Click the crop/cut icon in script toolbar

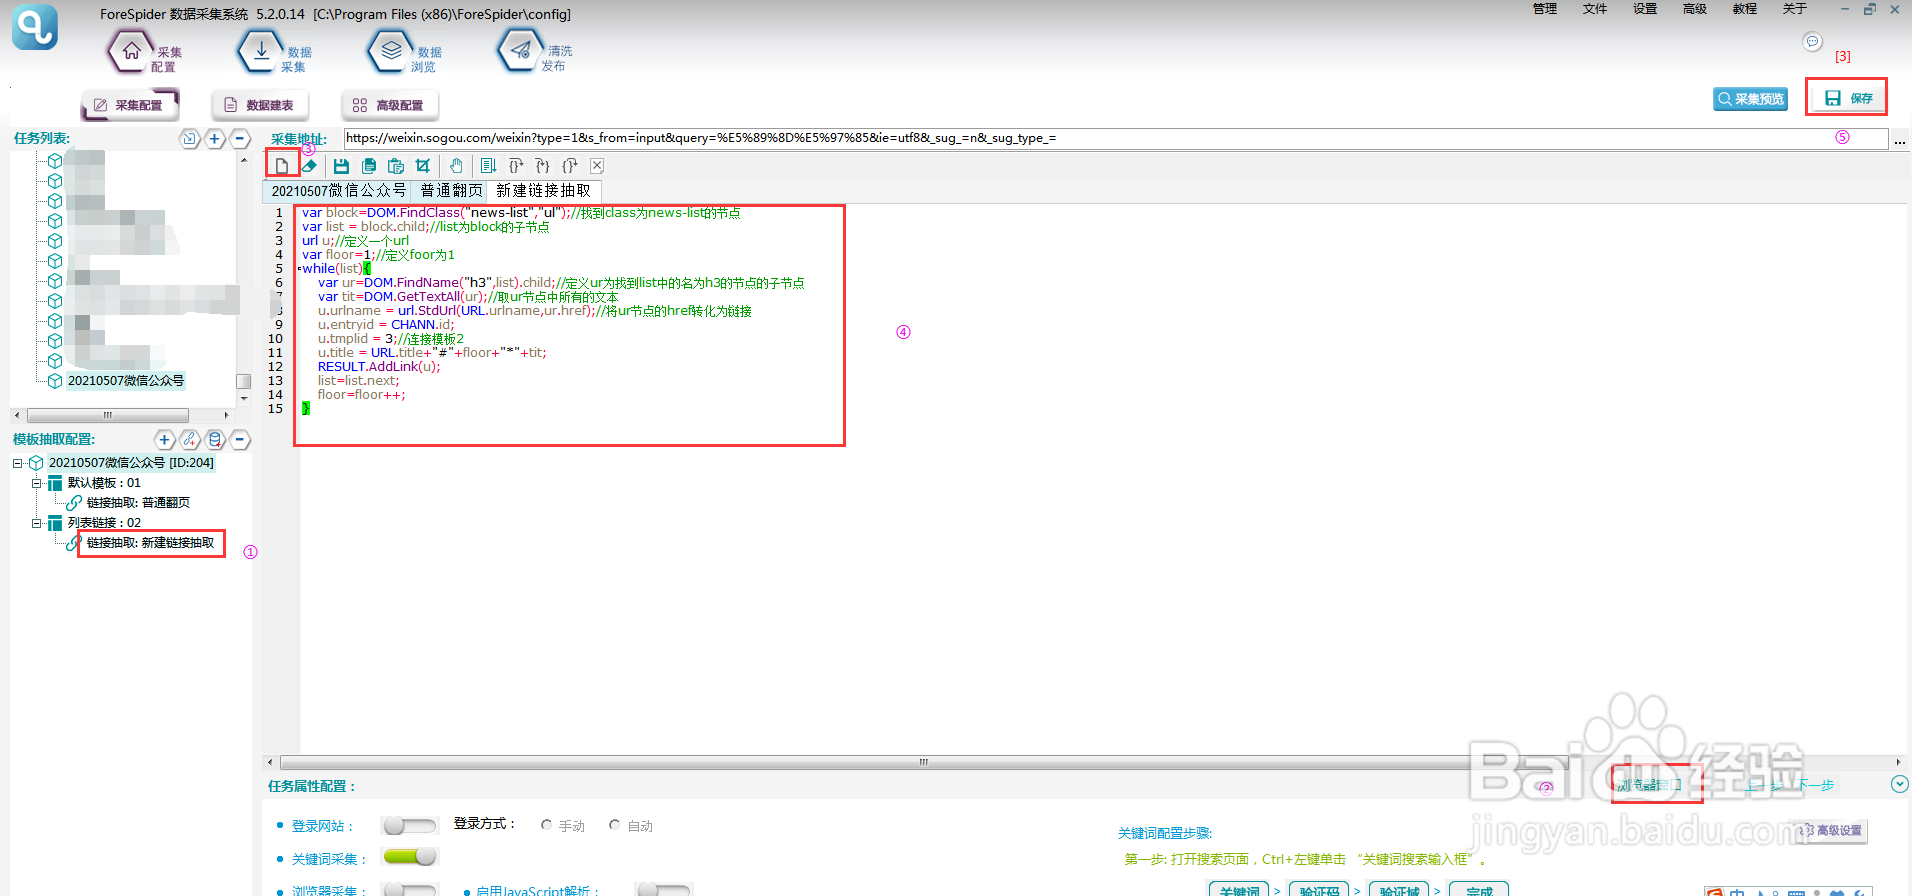[423, 166]
